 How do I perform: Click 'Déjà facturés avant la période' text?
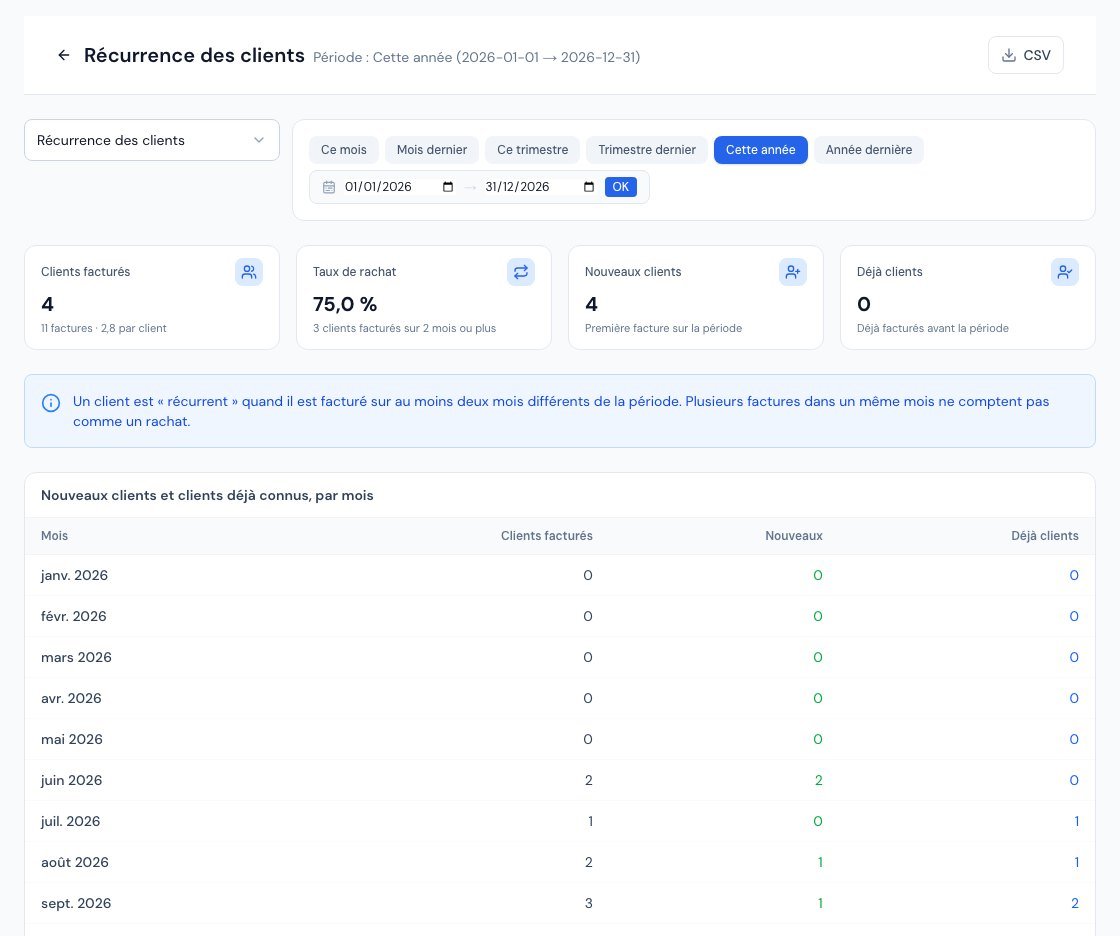coord(933,329)
